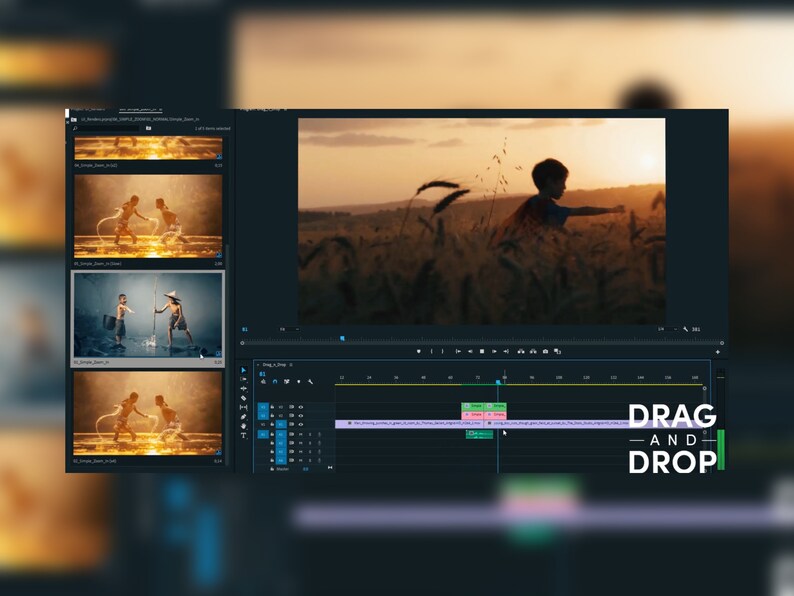794x596 pixels.
Task: Add a marker from timeline header
Action: 298,382
